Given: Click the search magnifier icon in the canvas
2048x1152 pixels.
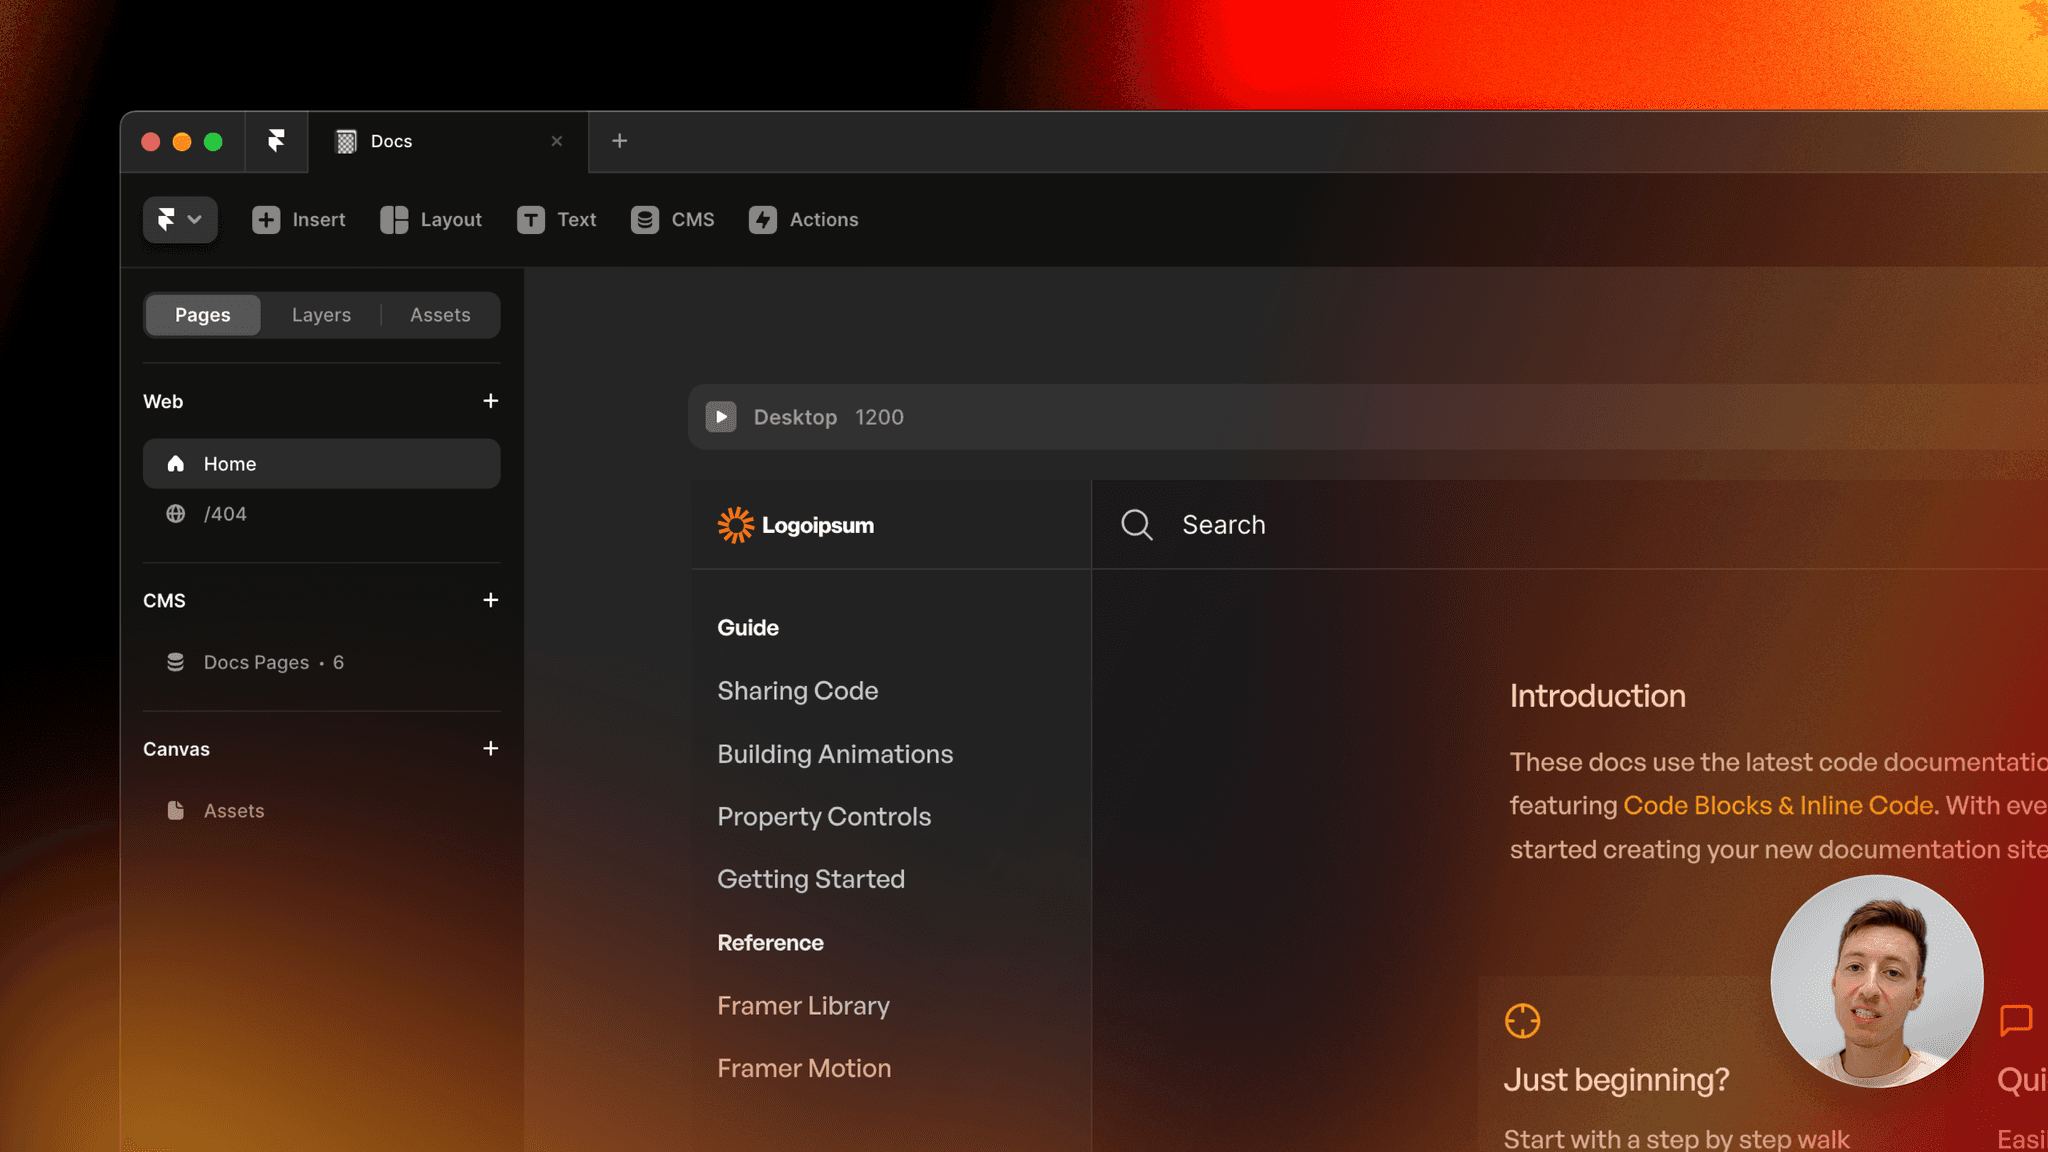Looking at the screenshot, I should [1136, 524].
